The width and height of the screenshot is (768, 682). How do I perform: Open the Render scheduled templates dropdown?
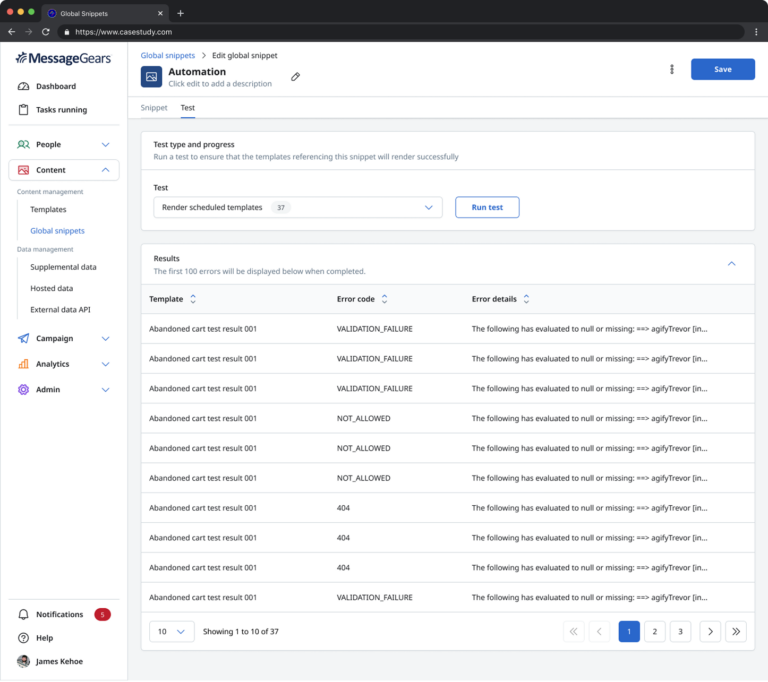coord(298,207)
